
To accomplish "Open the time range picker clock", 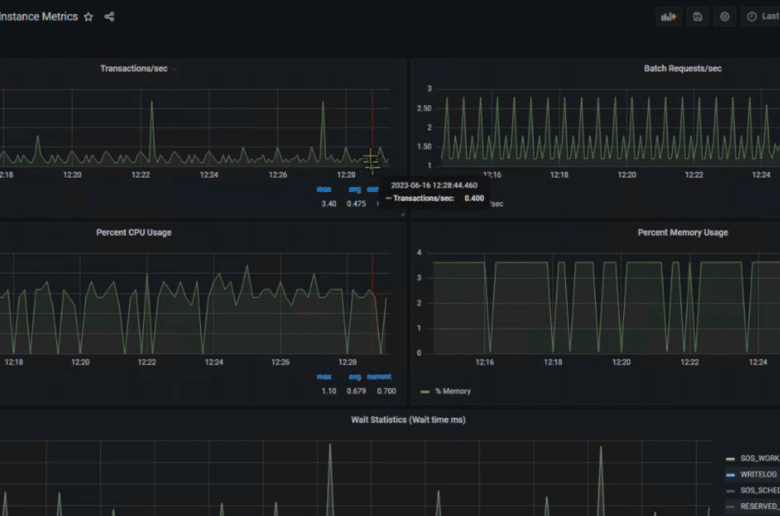I will coord(752,17).
